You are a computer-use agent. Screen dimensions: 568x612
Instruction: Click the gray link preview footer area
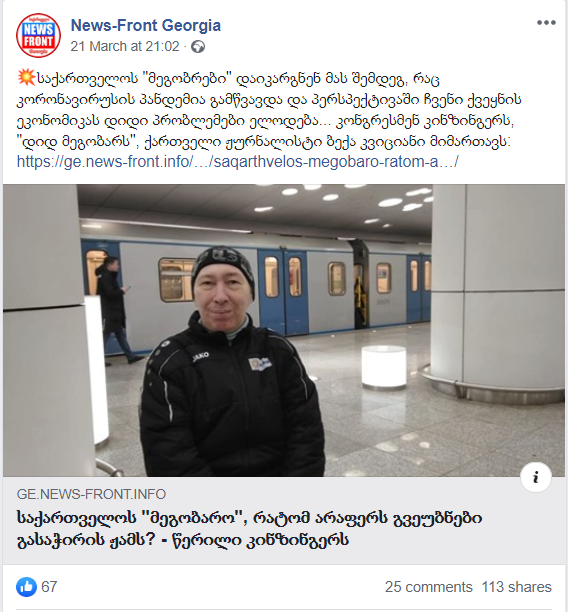tap(284, 520)
